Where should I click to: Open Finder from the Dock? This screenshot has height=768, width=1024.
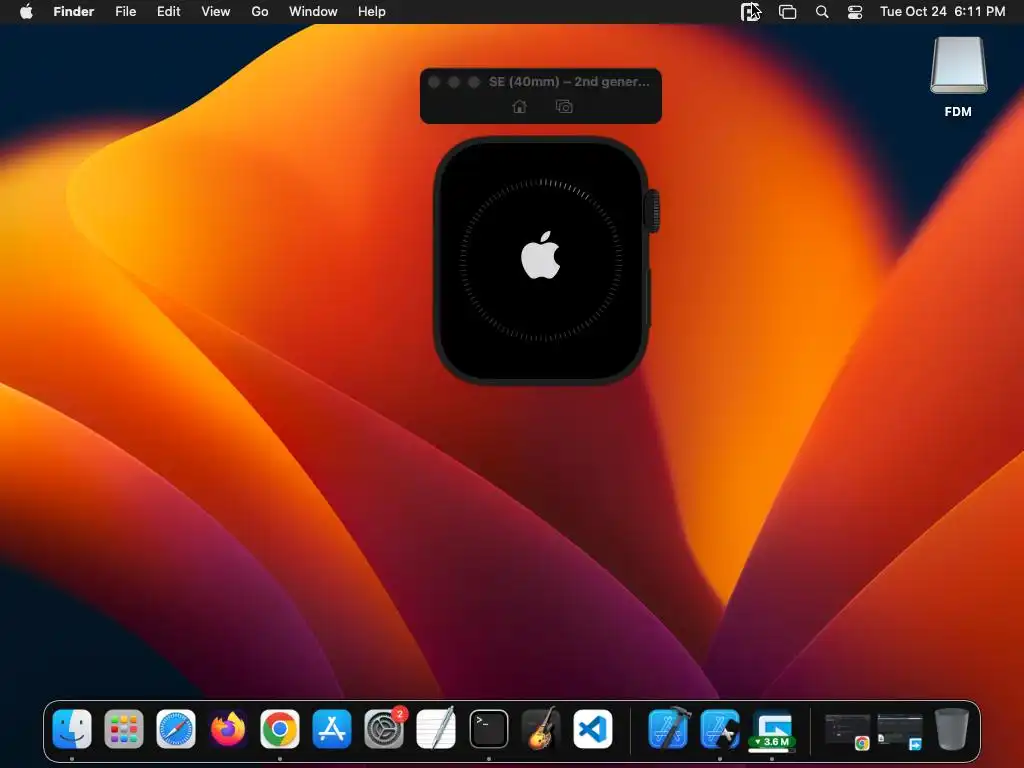(72, 728)
